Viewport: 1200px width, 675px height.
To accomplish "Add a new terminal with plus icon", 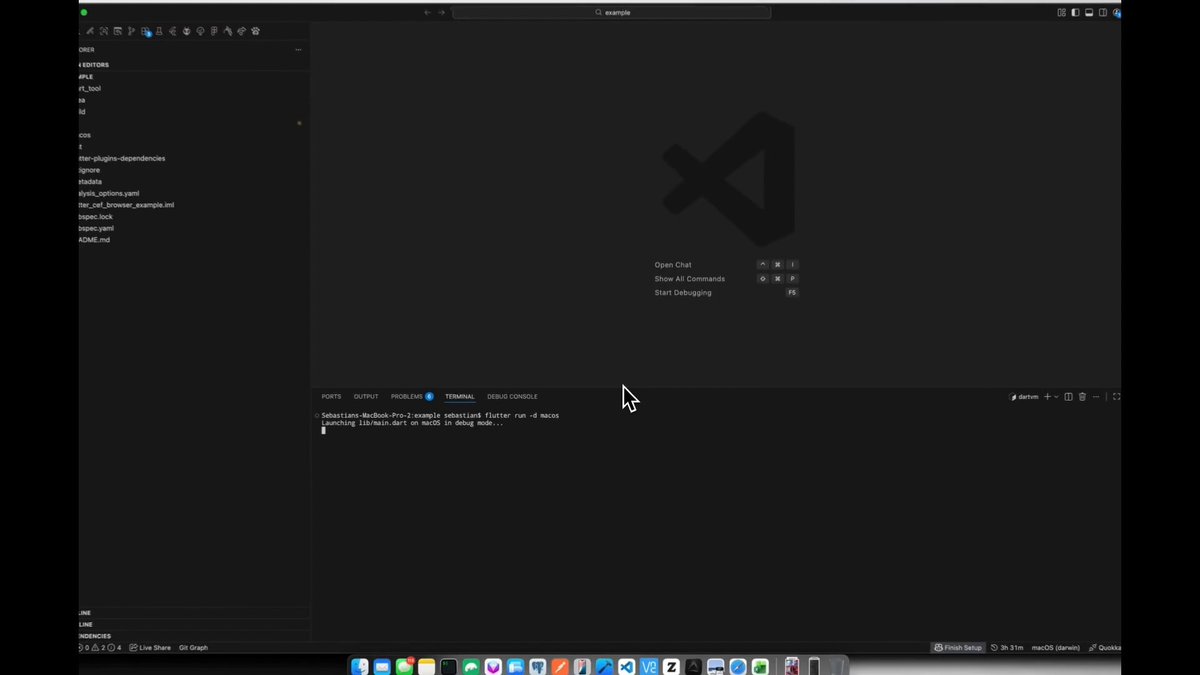I will click(1047, 397).
